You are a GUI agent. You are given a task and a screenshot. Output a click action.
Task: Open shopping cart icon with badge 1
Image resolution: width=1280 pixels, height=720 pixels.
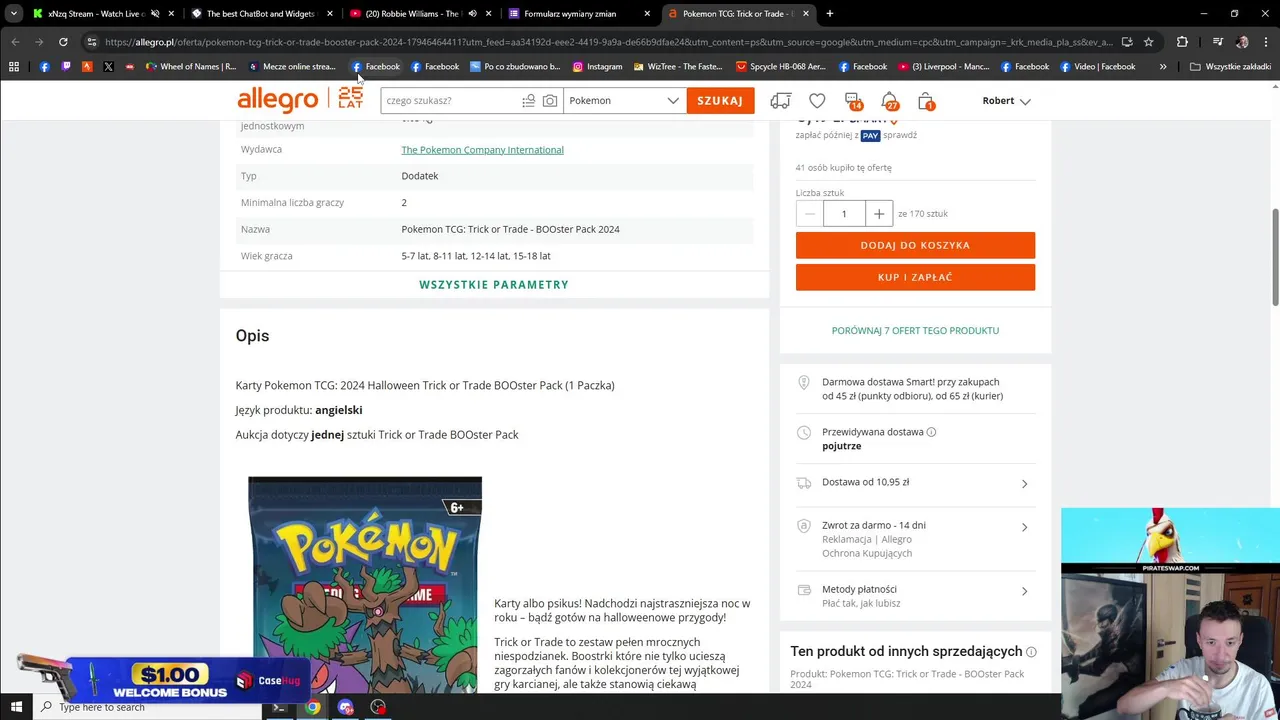click(926, 101)
